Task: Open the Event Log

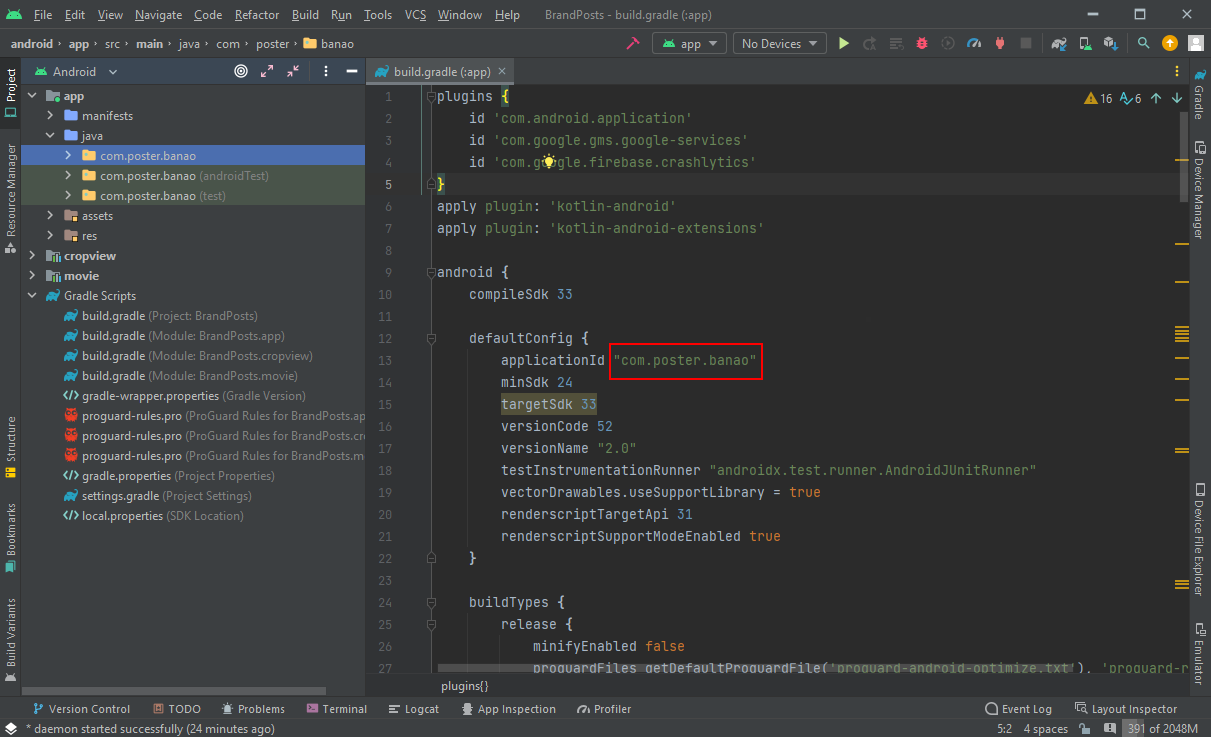Action: tap(1018, 709)
